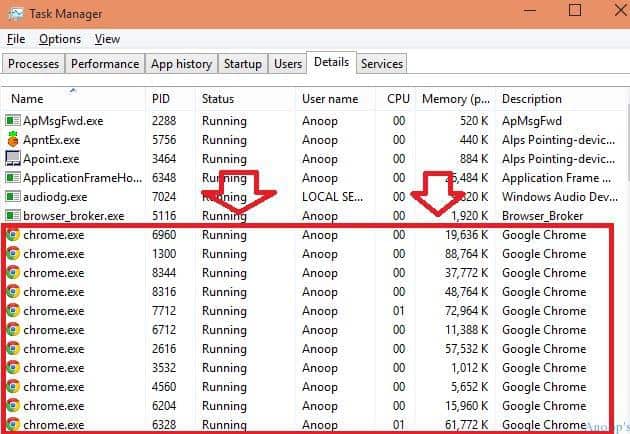The image size is (630, 434).
Task: Click the Windows Audio Dev... description
Action: (560, 197)
